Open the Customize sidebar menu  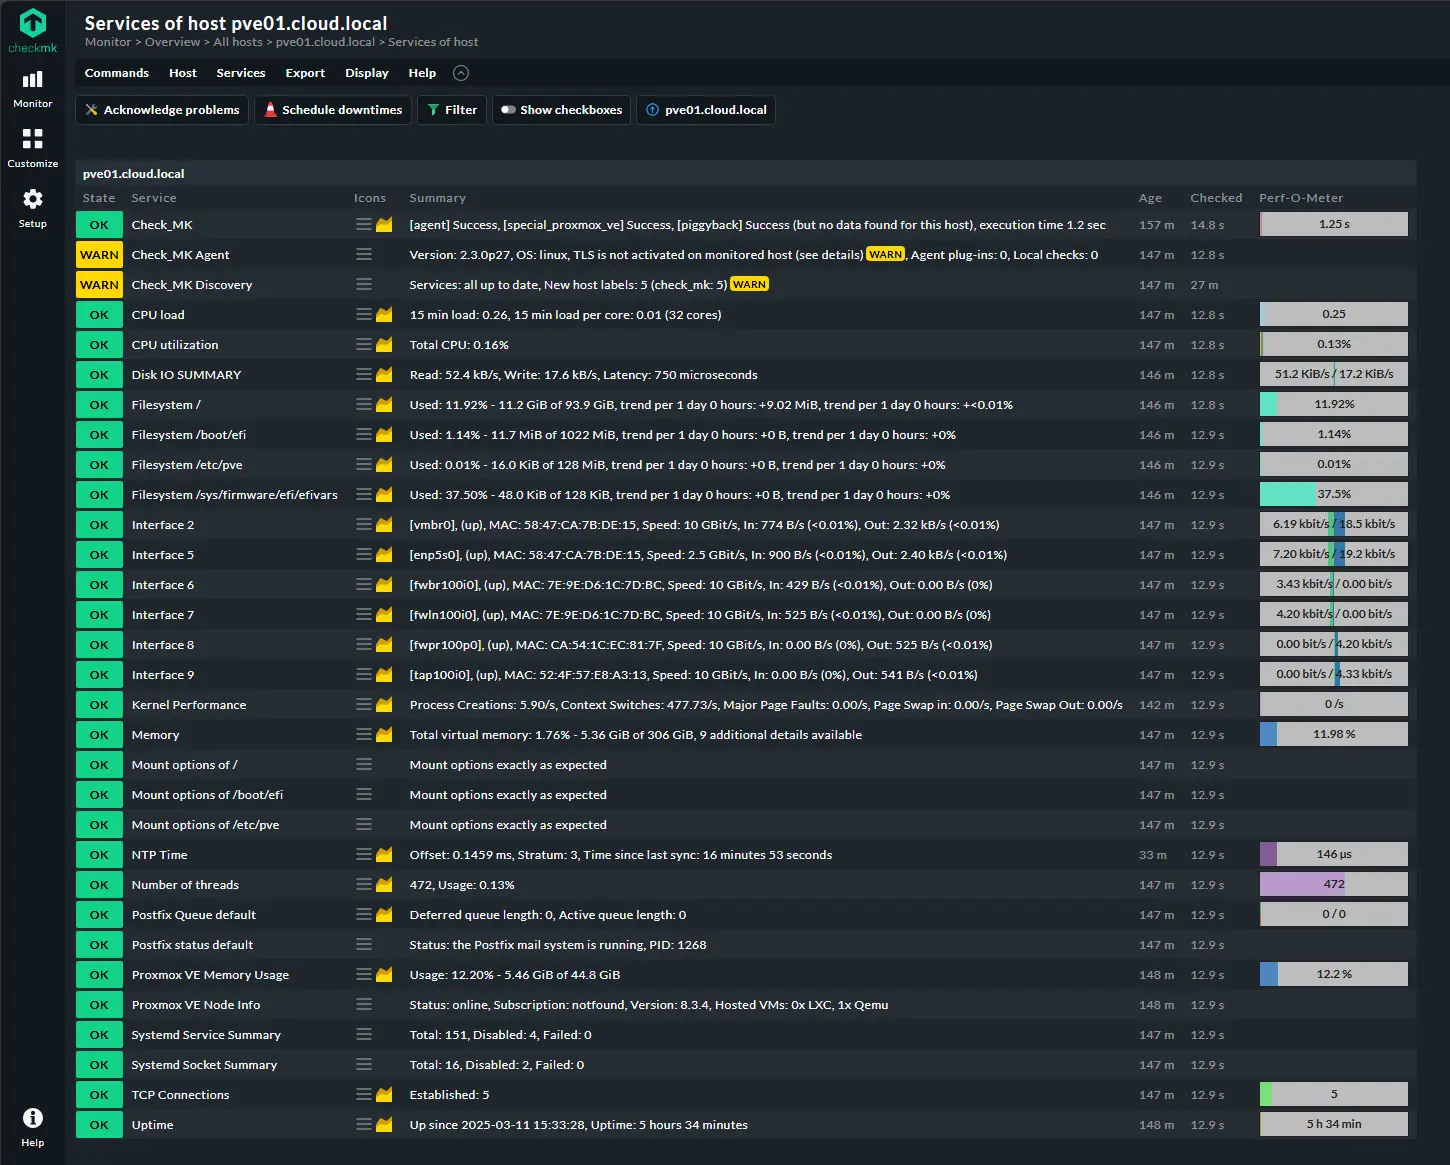click(x=33, y=147)
